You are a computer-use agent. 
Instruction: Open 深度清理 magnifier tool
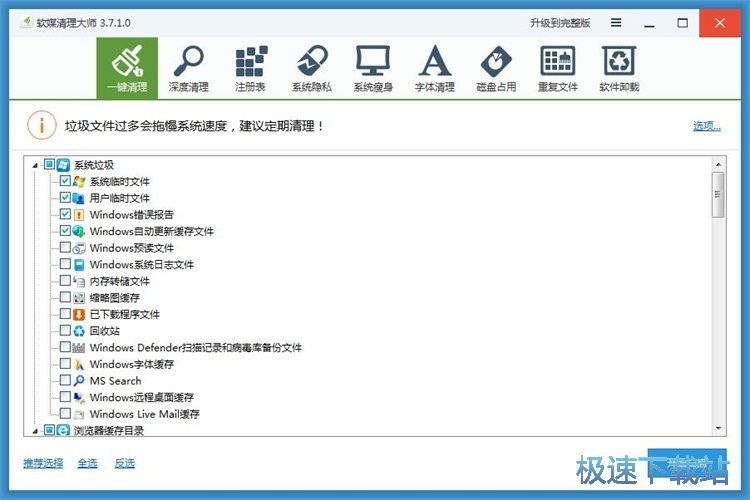point(188,68)
